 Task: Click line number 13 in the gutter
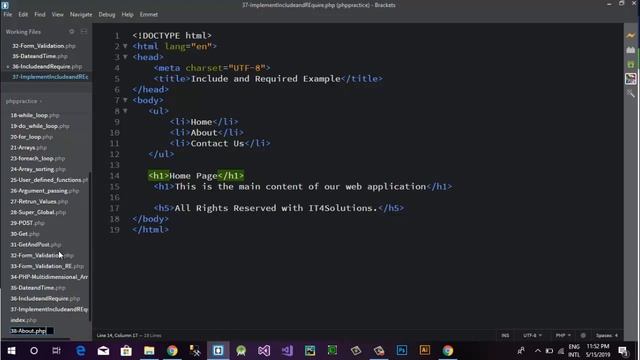[x=115, y=165]
